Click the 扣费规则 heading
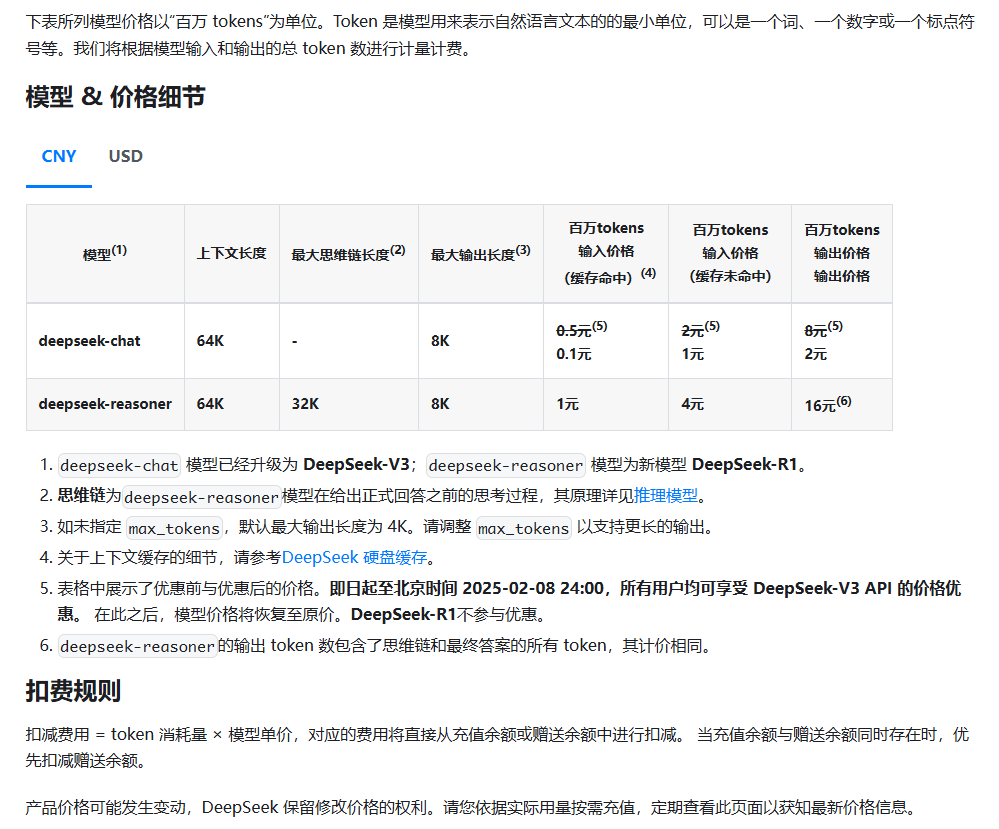999x829 pixels. (73, 691)
